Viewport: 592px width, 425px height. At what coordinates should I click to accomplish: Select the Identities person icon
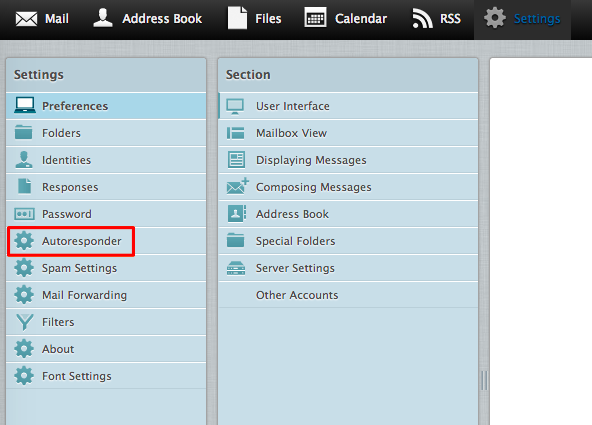click(24, 160)
